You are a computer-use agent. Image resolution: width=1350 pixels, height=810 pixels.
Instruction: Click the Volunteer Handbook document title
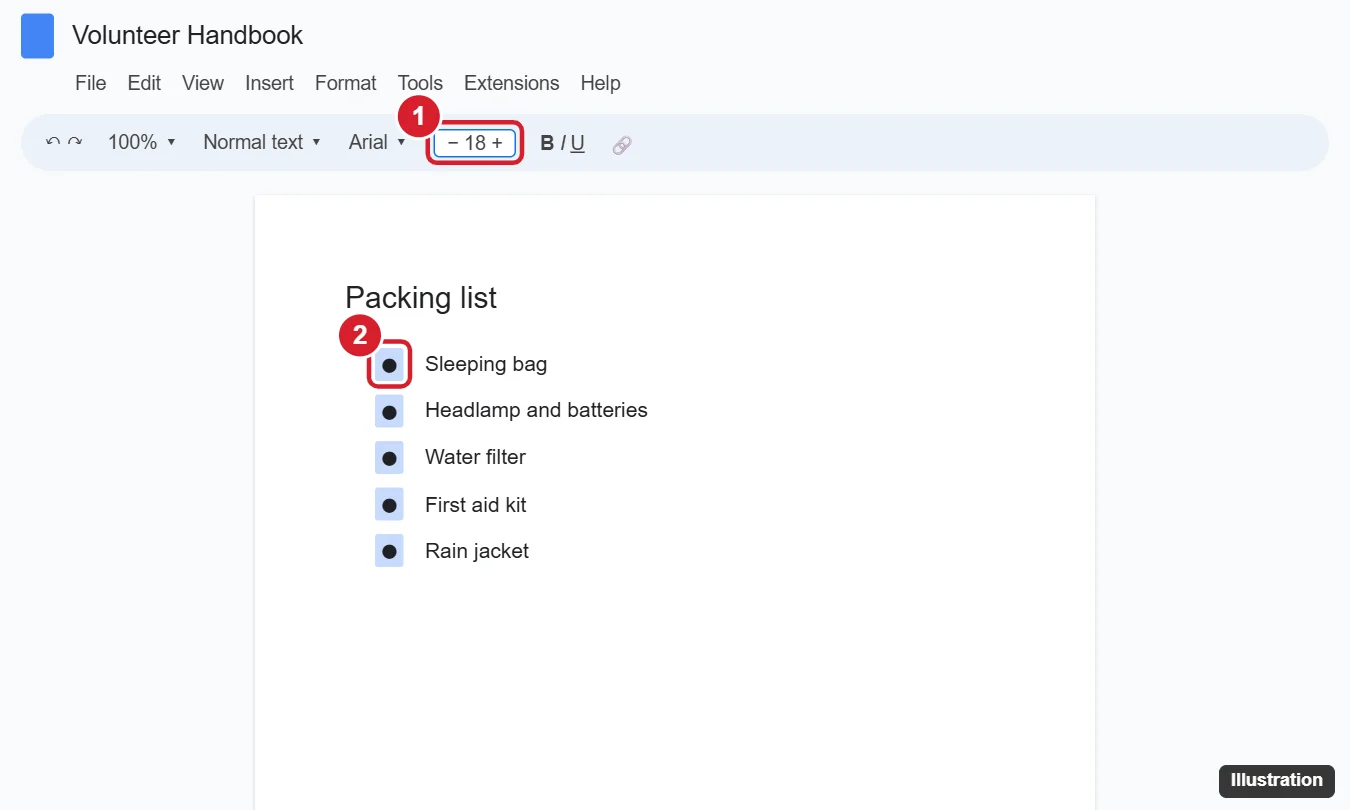pos(188,35)
